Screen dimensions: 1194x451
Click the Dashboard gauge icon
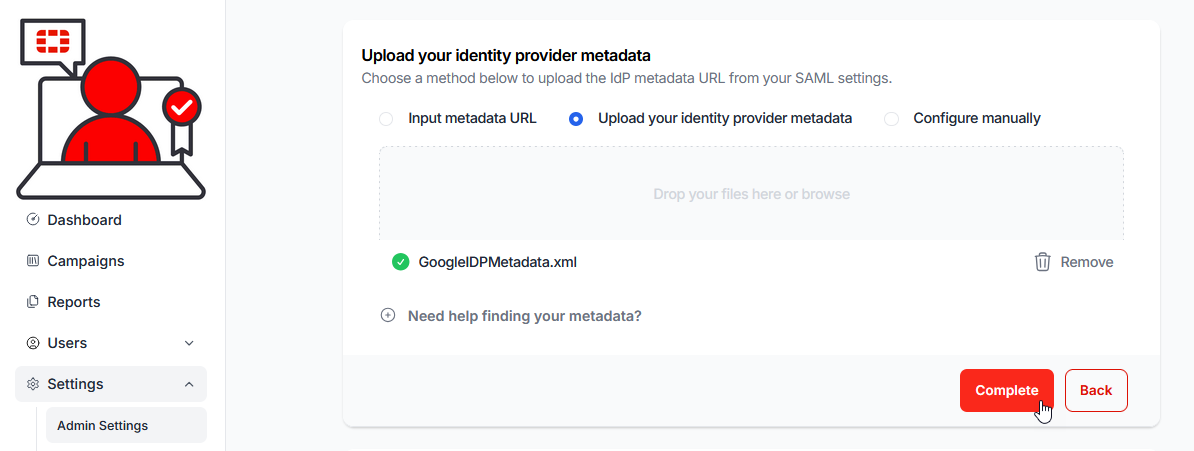coord(33,220)
